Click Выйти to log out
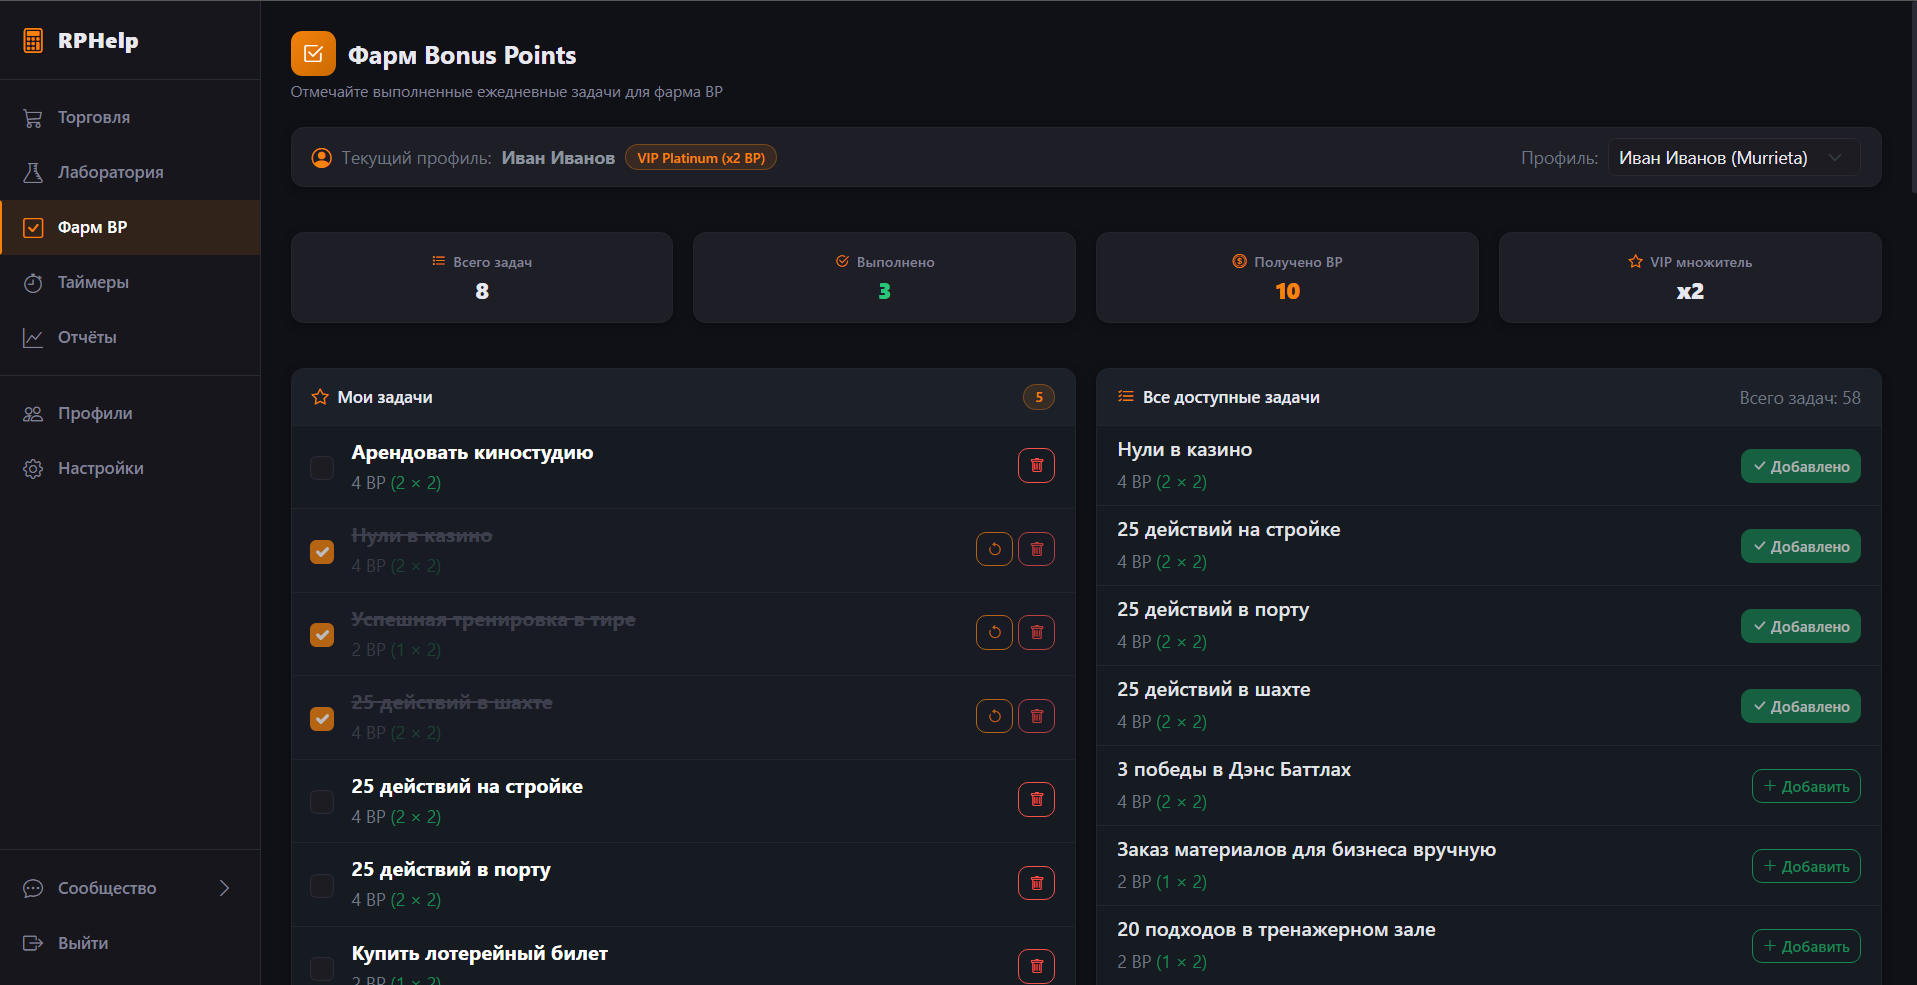Screen dimensions: 1917x985 130,943
